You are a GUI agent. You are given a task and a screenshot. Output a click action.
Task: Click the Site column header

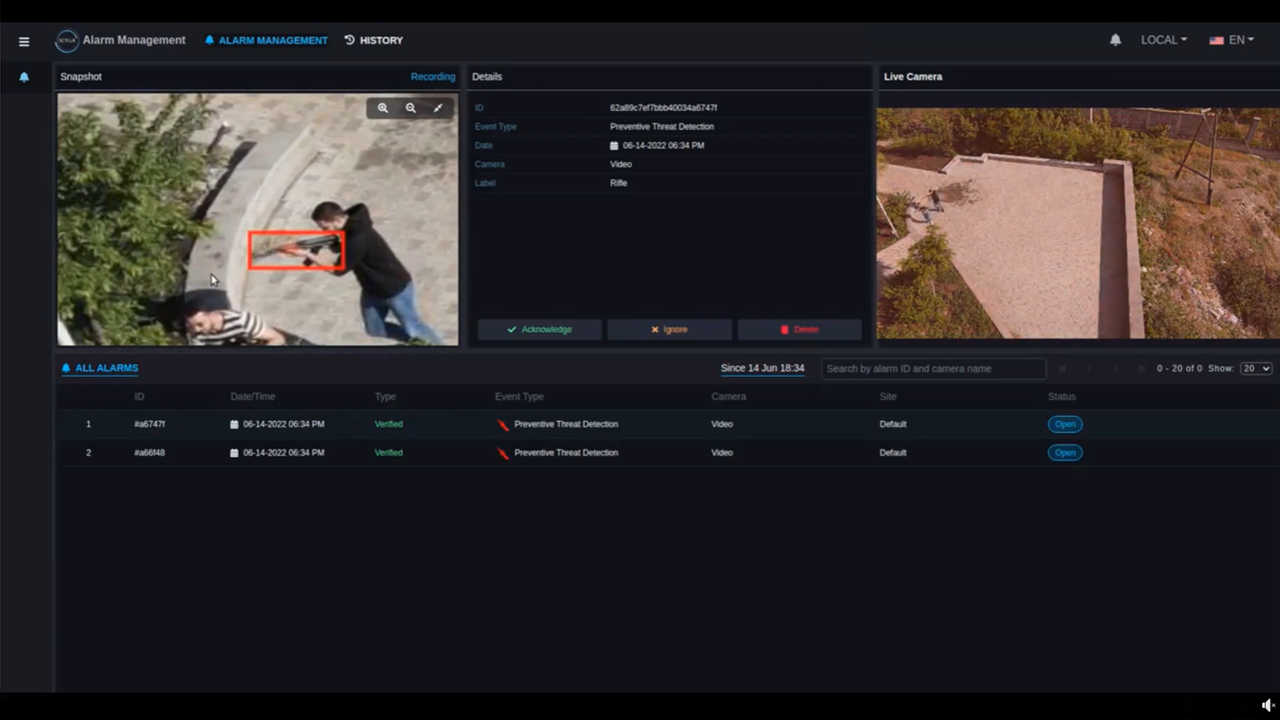[888, 397]
